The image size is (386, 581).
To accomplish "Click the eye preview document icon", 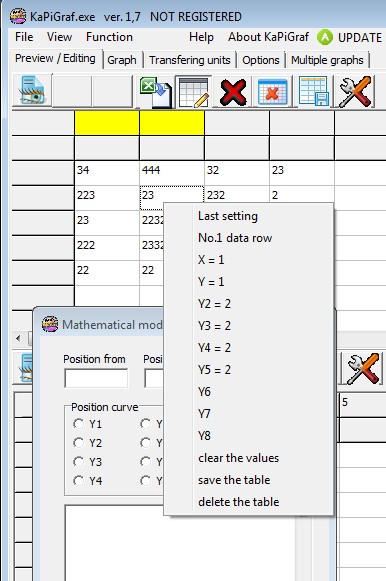I will pyautogui.click(x=33, y=91).
